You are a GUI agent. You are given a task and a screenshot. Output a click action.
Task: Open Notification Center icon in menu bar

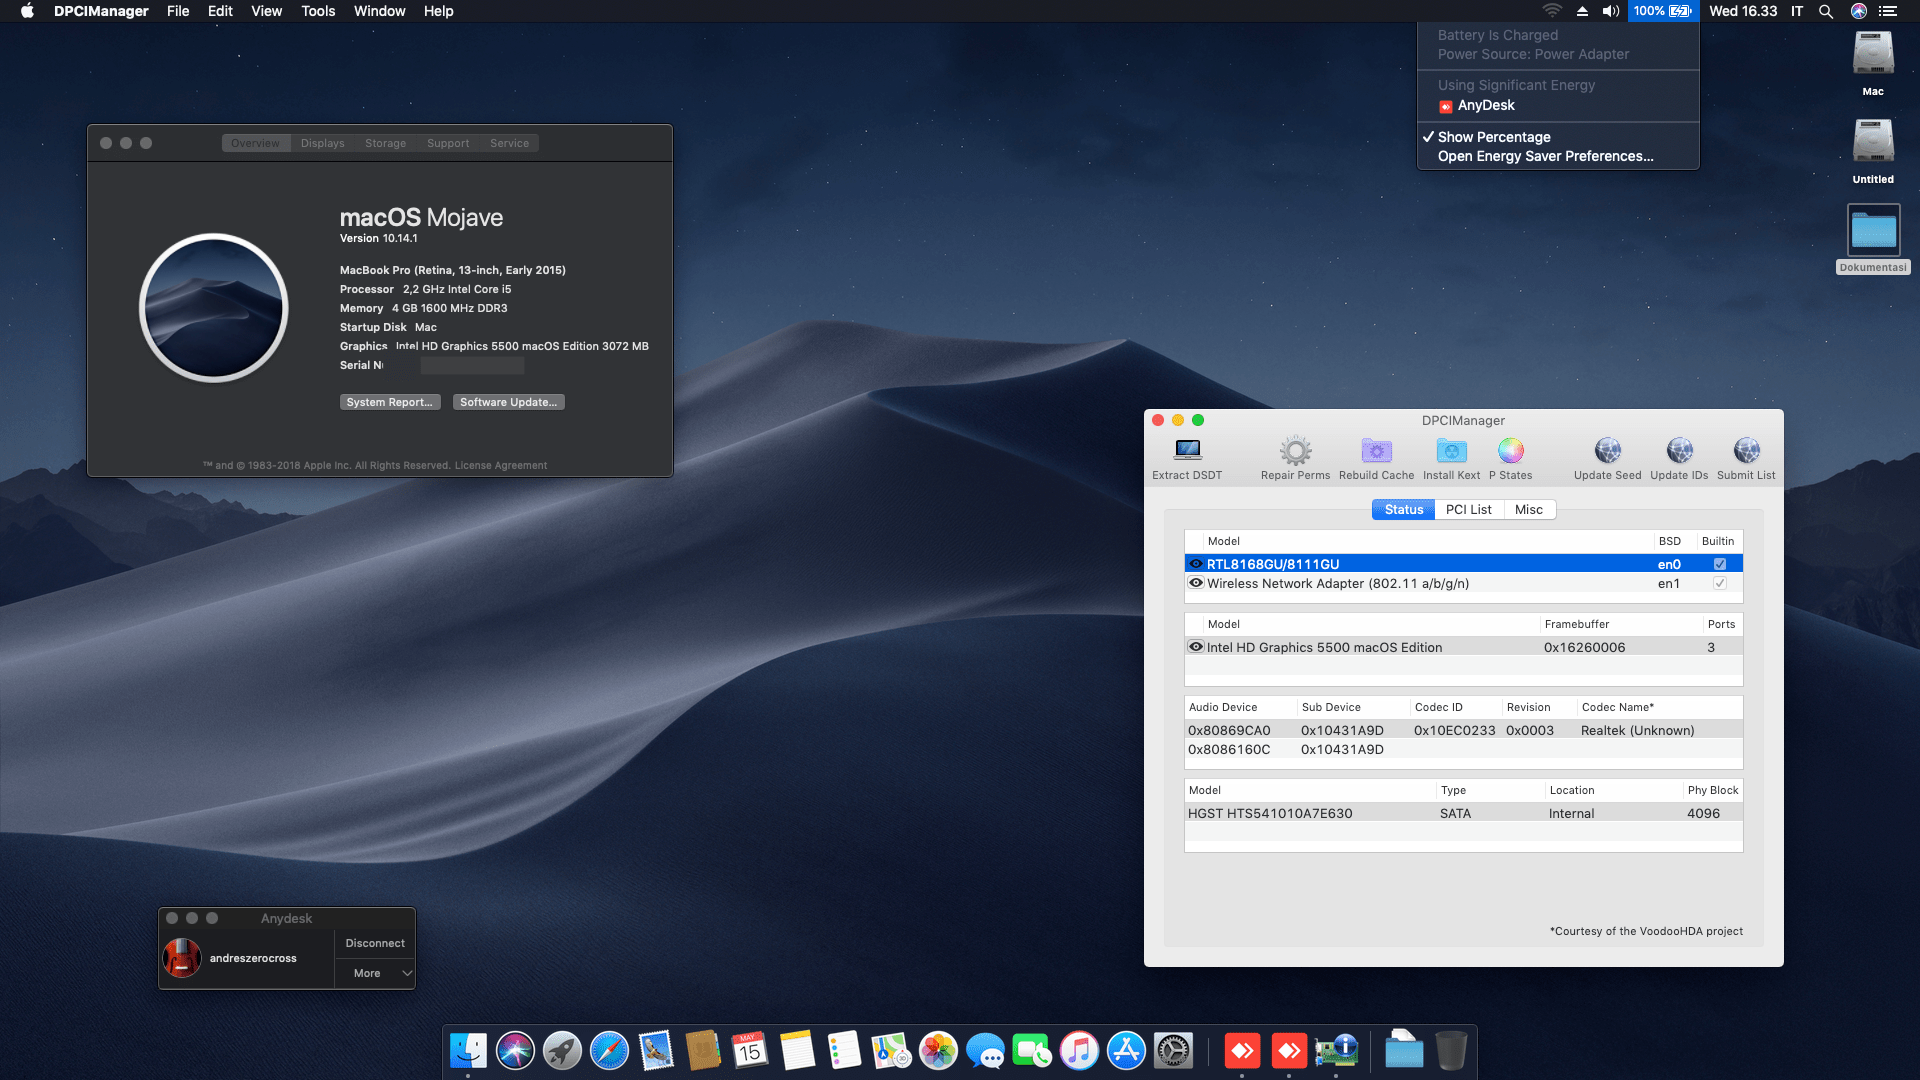pyautogui.click(x=1888, y=11)
